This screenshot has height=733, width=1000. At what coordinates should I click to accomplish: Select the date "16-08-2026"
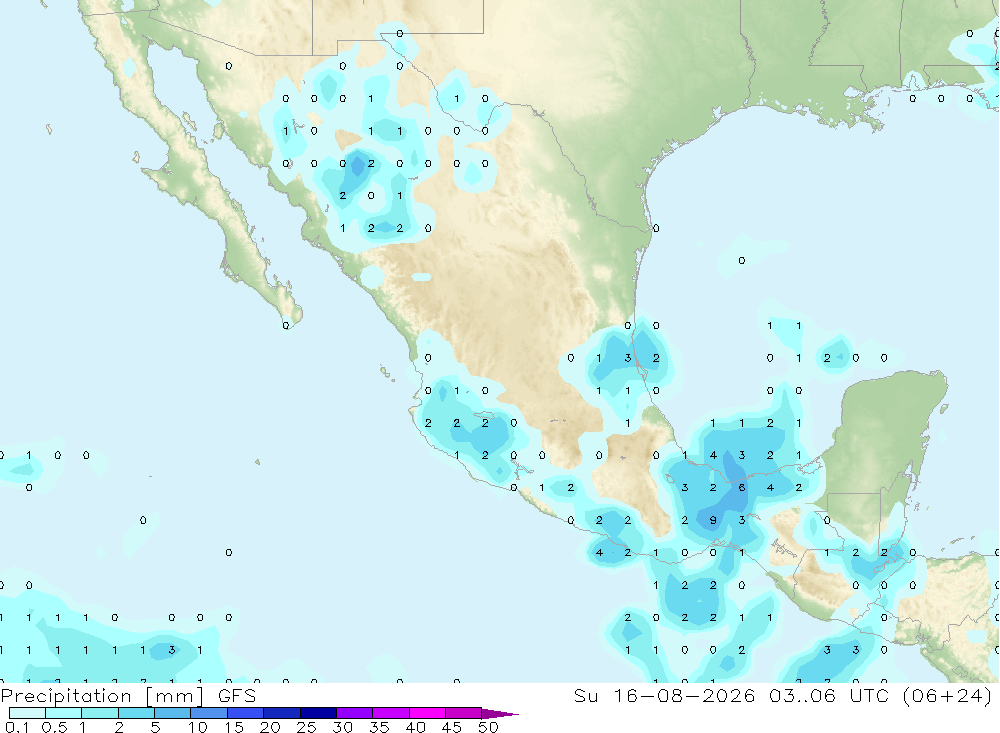[684, 696]
